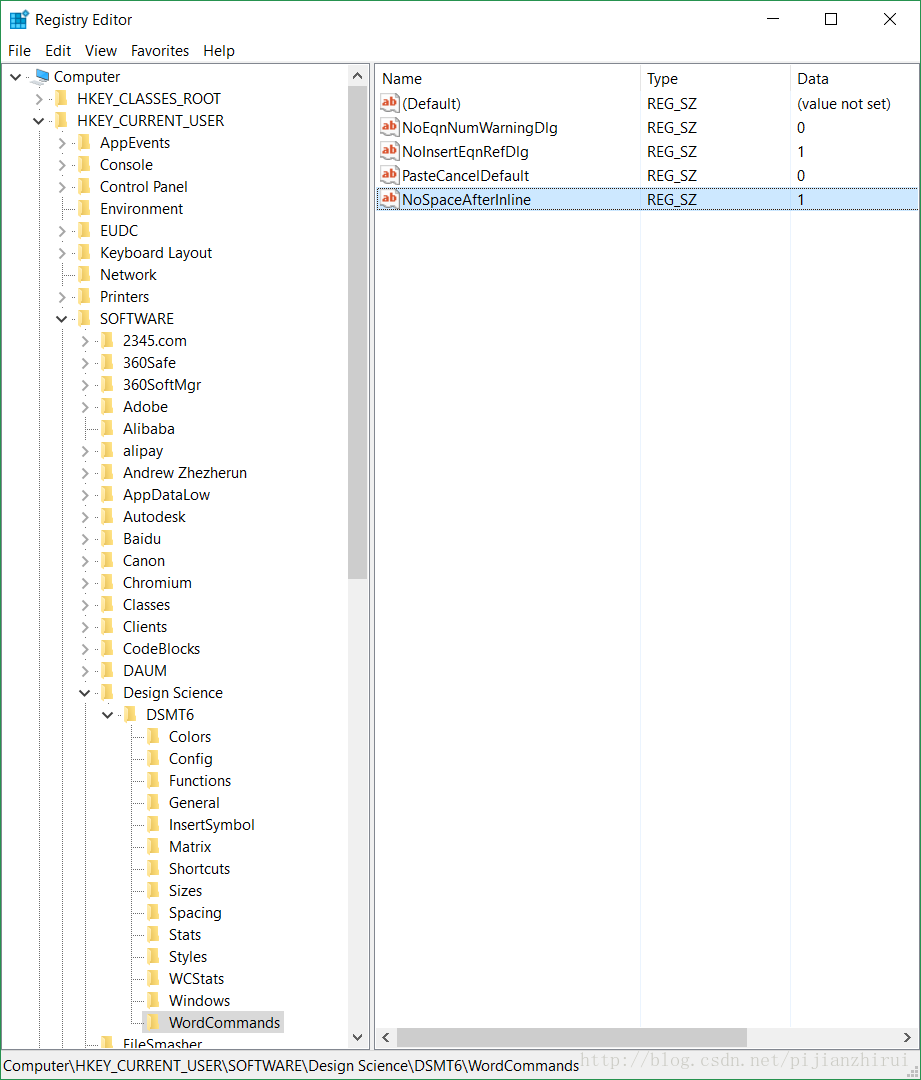Expand the Keyboard Layout key
The image size is (921, 1080).
pos(62,253)
